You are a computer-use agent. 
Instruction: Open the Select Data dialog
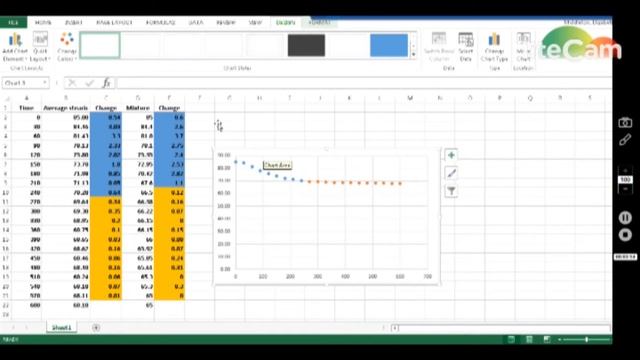(466, 47)
